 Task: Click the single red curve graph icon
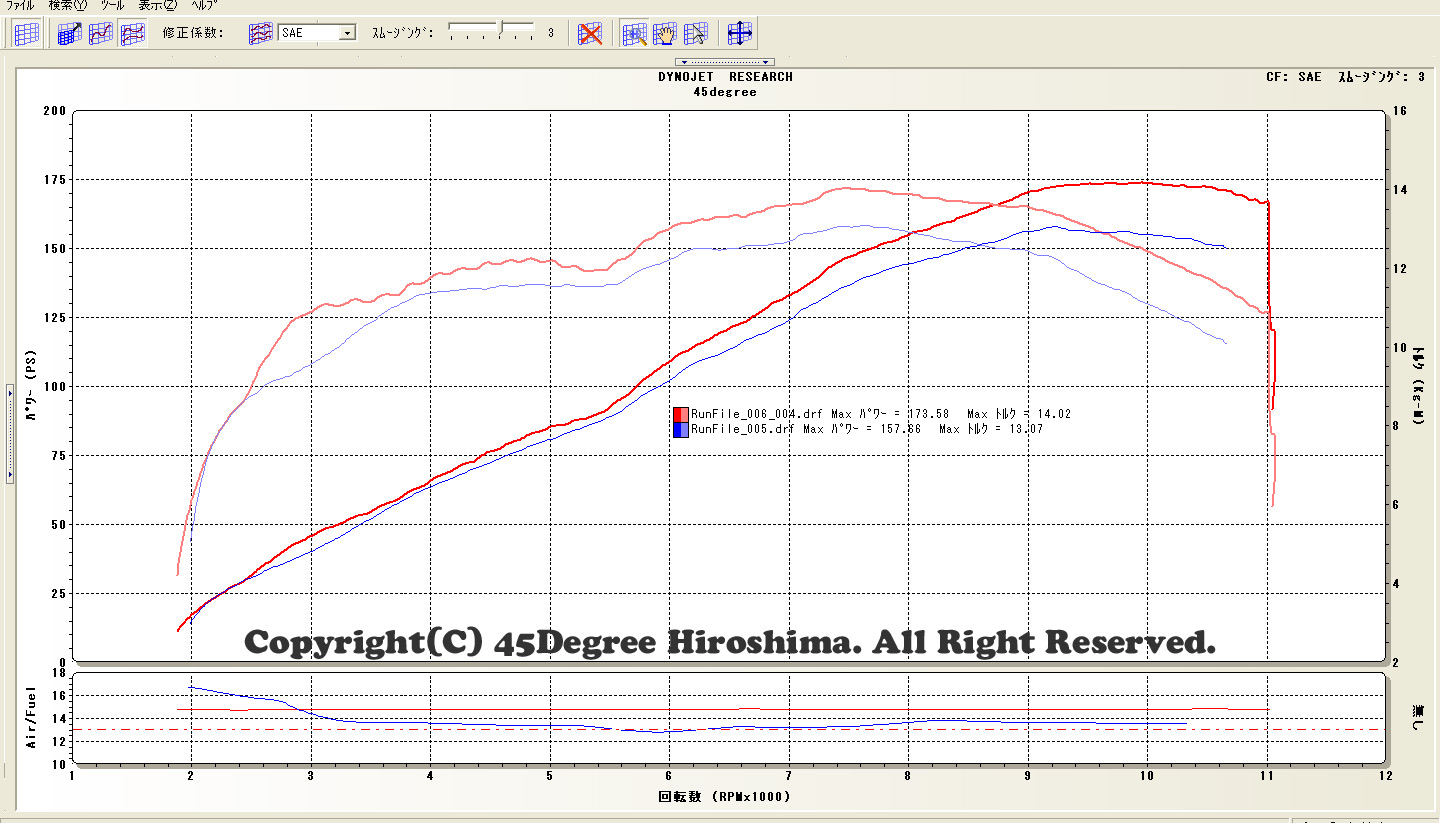101,33
